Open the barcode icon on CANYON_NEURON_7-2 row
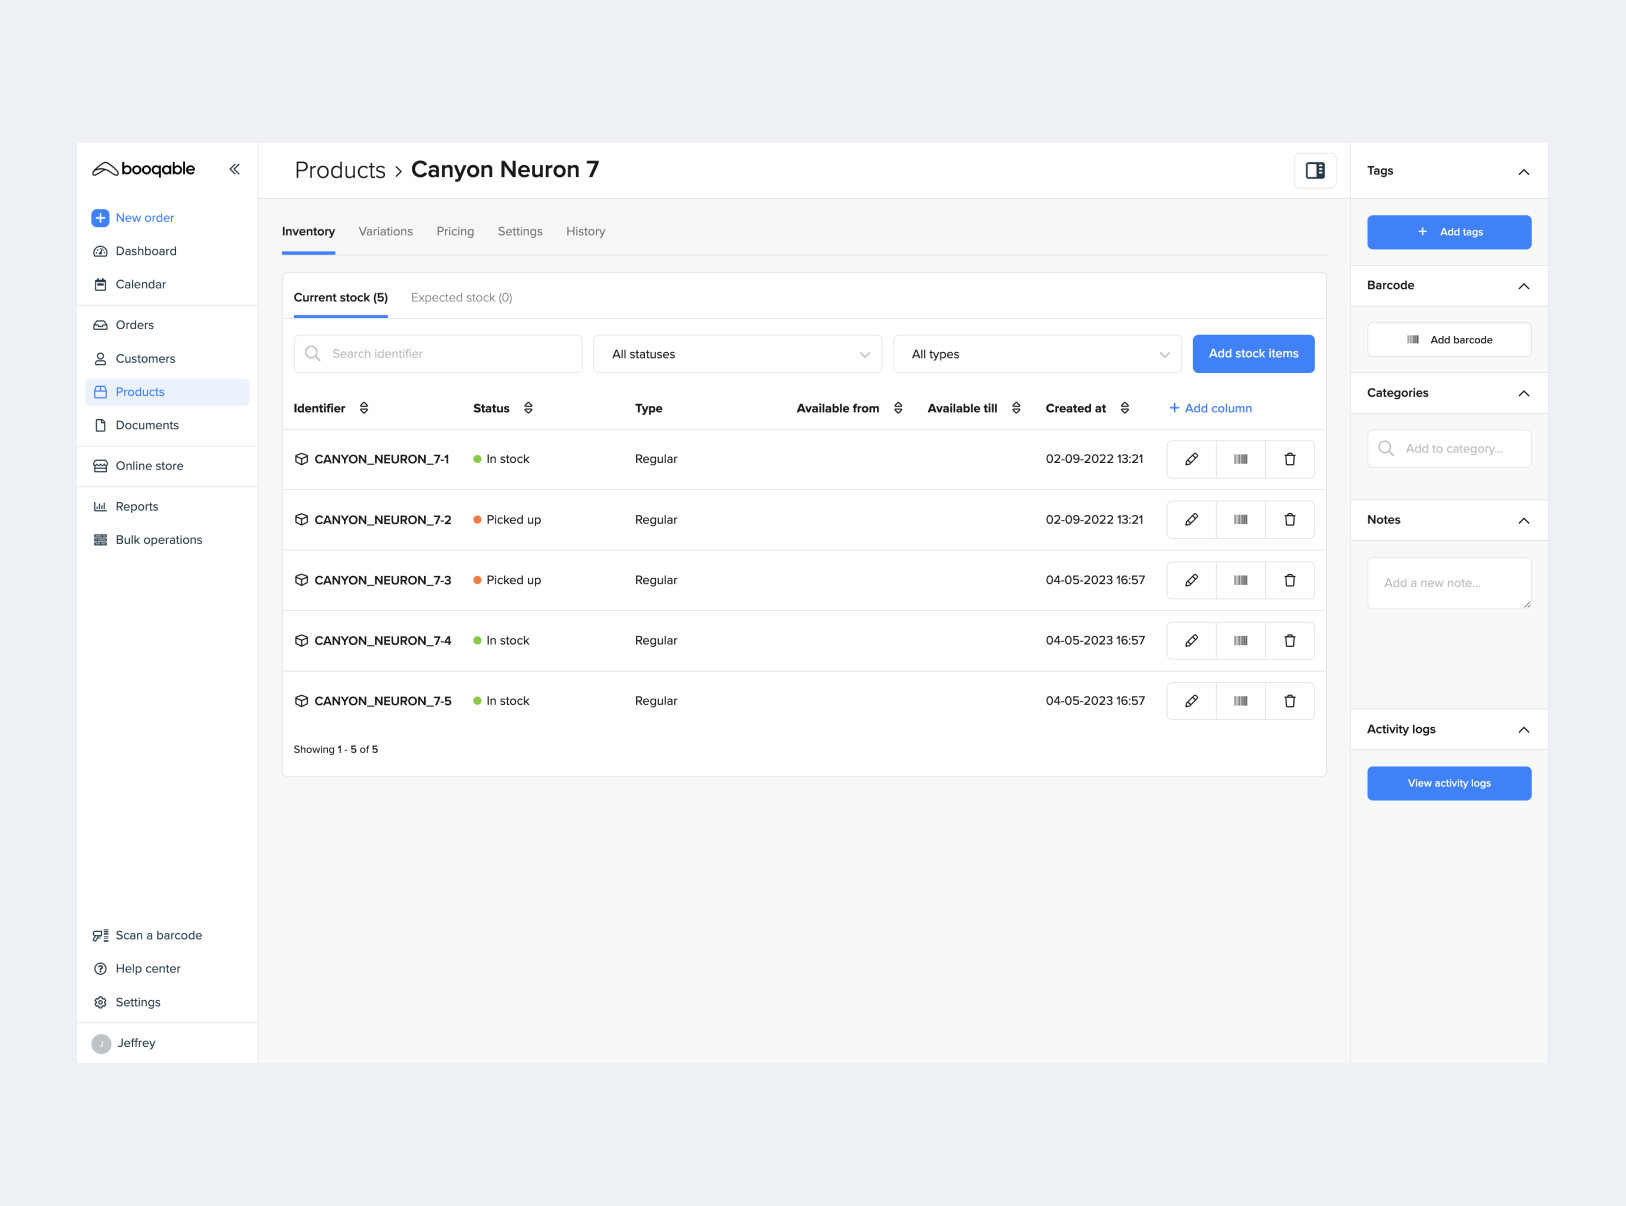The height and width of the screenshot is (1206, 1626). point(1240,519)
